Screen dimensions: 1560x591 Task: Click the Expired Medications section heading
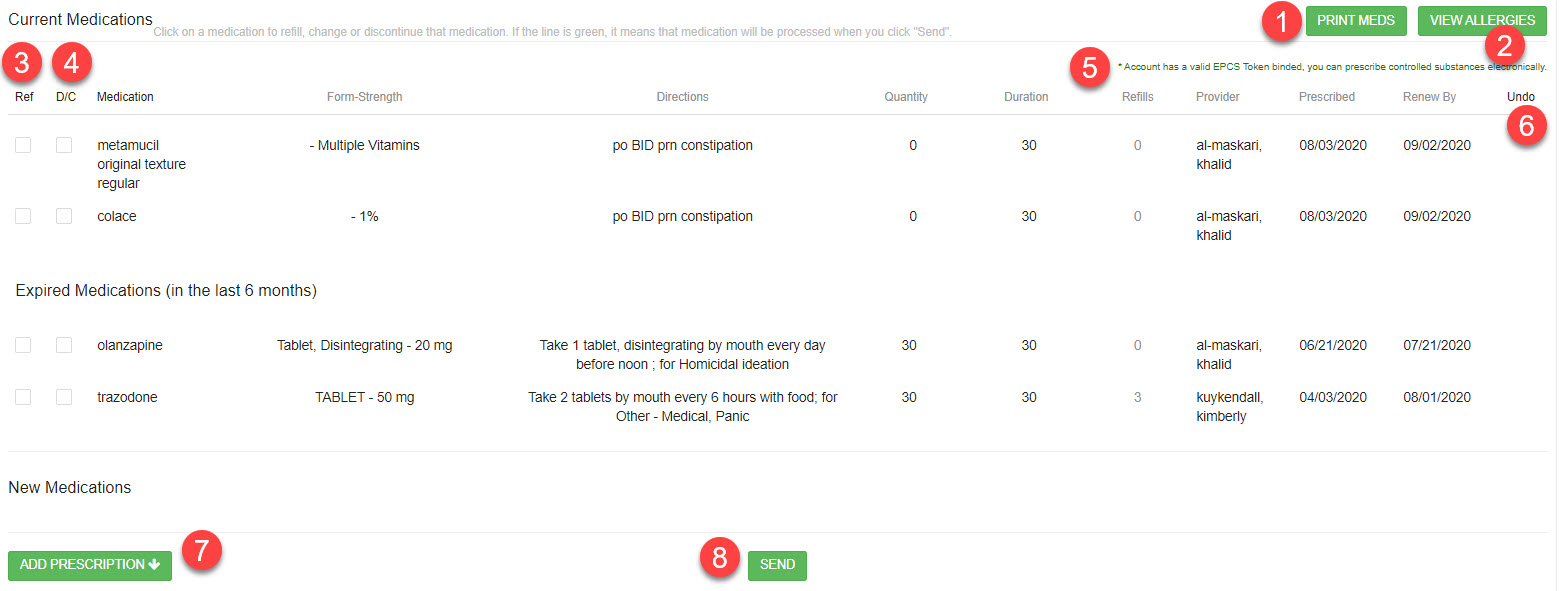(x=167, y=290)
